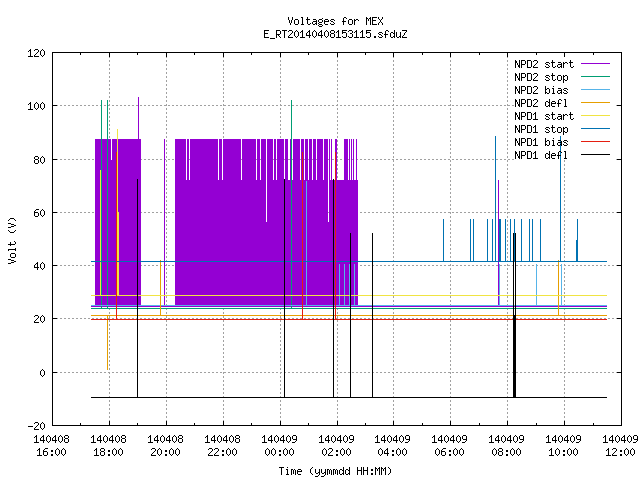Viewport: 640px width, 480px height.
Task: Click the x-axis label 140409 08:00
Action: point(507,446)
